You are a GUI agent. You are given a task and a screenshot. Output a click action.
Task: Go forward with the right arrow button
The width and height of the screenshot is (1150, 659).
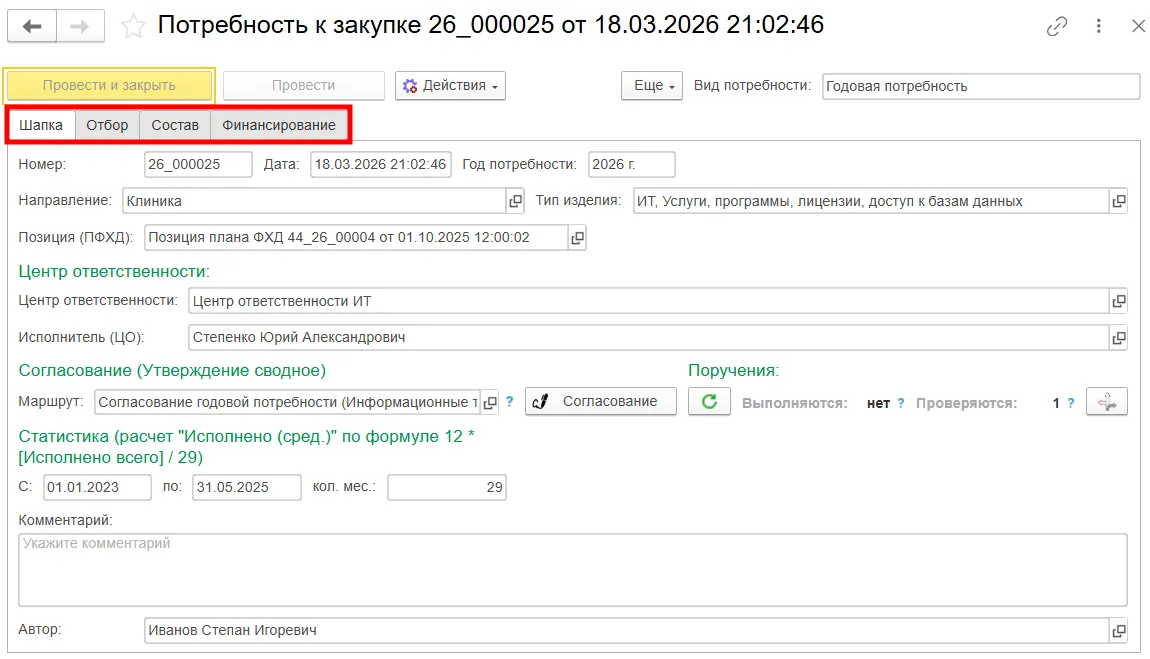tap(80, 26)
